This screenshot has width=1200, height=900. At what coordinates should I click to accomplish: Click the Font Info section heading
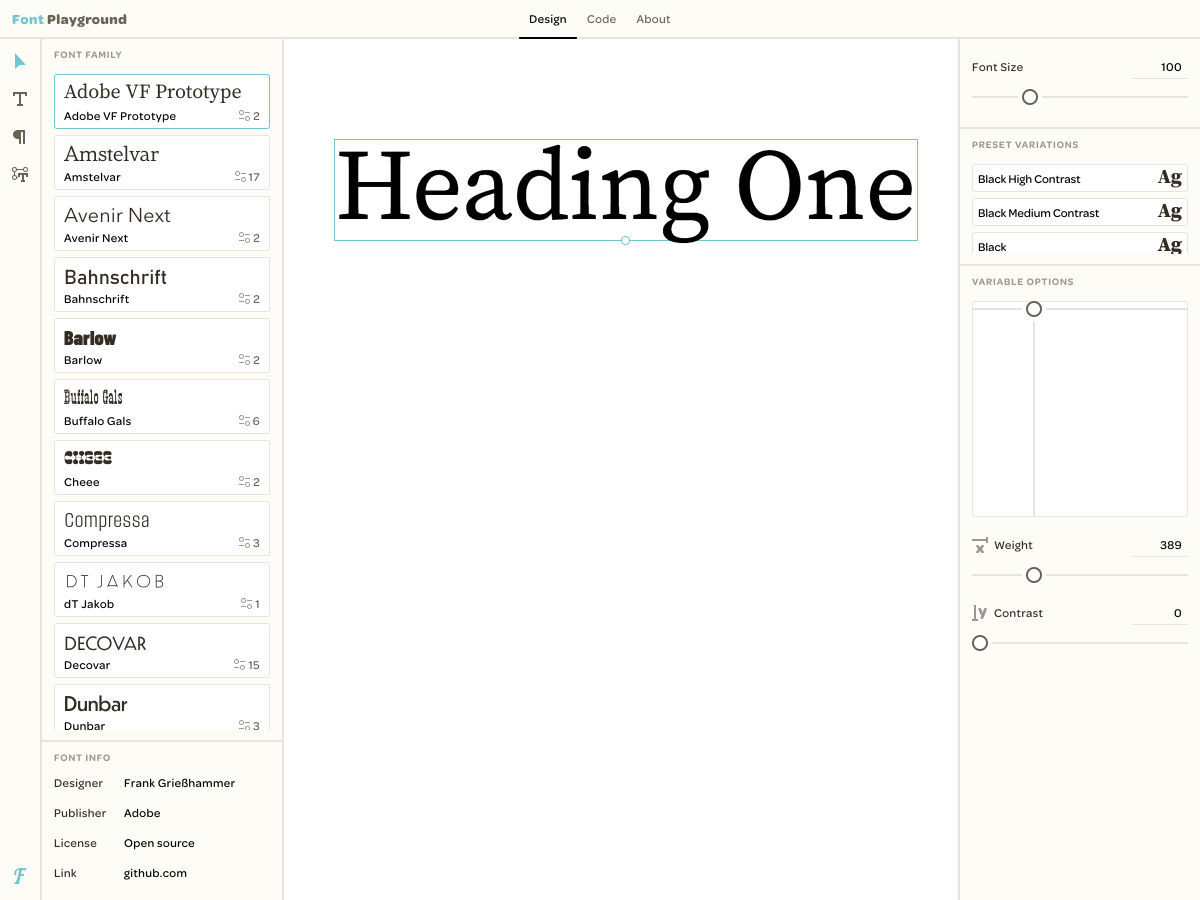pyautogui.click(x=82, y=758)
